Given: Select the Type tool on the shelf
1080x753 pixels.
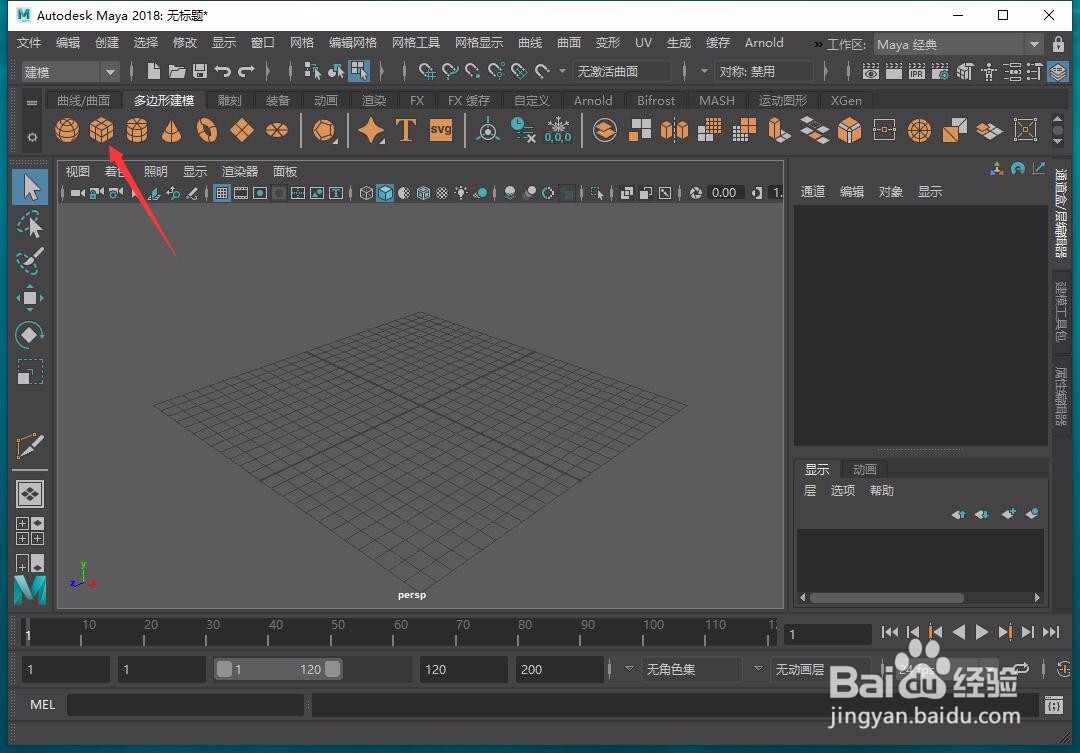Looking at the screenshot, I should click(x=406, y=130).
